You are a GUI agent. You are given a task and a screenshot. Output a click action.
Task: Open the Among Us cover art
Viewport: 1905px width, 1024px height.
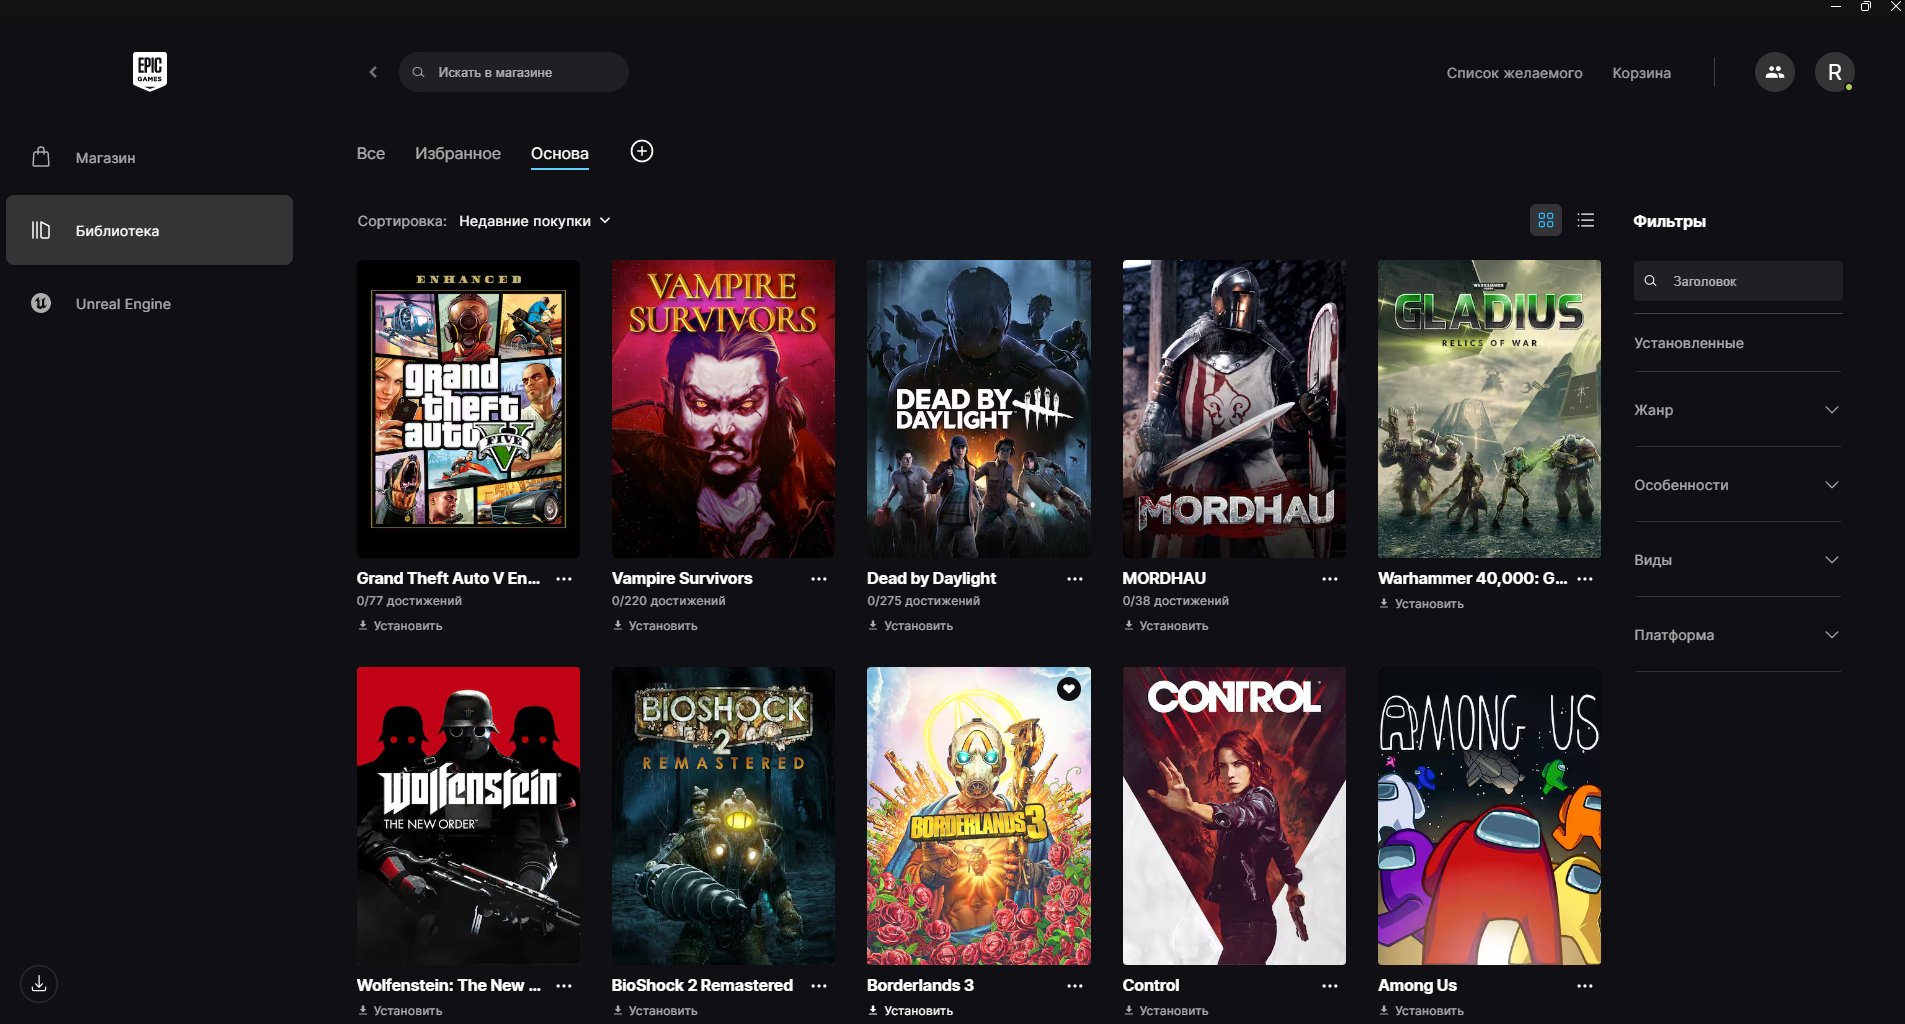[1489, 816]
